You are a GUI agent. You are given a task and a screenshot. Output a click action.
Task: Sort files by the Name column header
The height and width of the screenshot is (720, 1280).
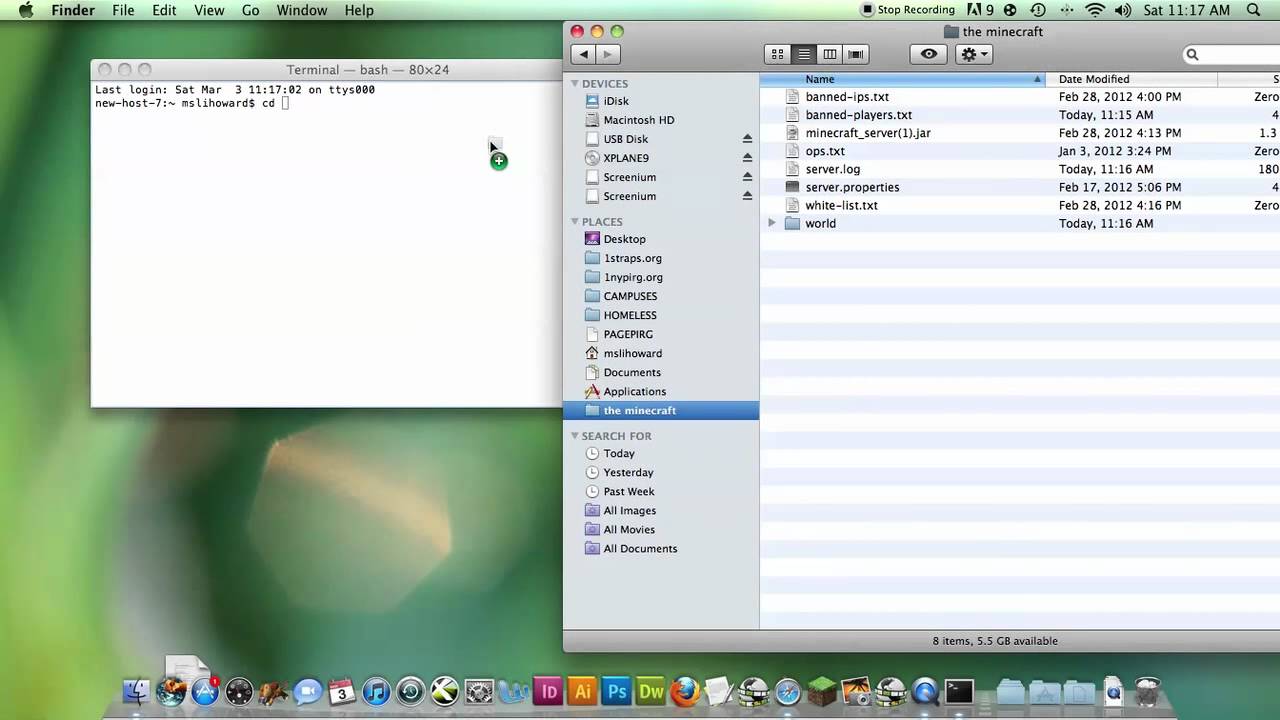tap(902, 79)
